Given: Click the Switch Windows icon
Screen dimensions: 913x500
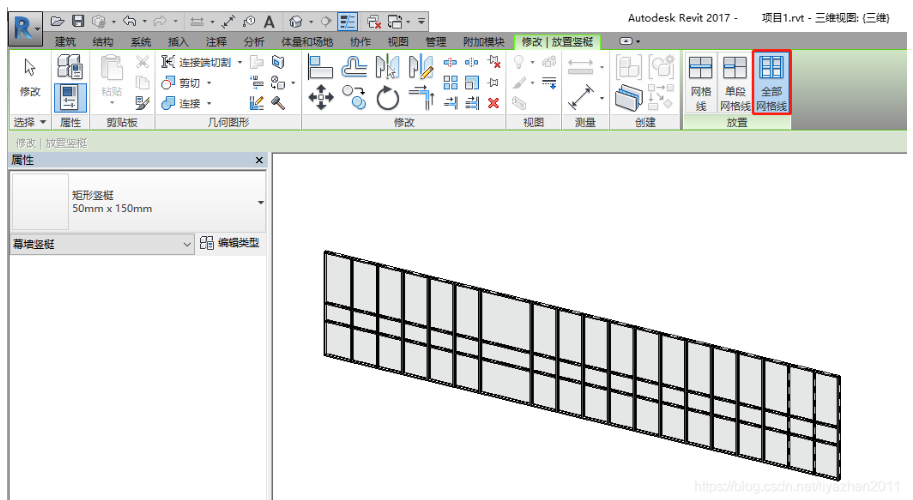Looking at the screenshot, I should (395, 22).
